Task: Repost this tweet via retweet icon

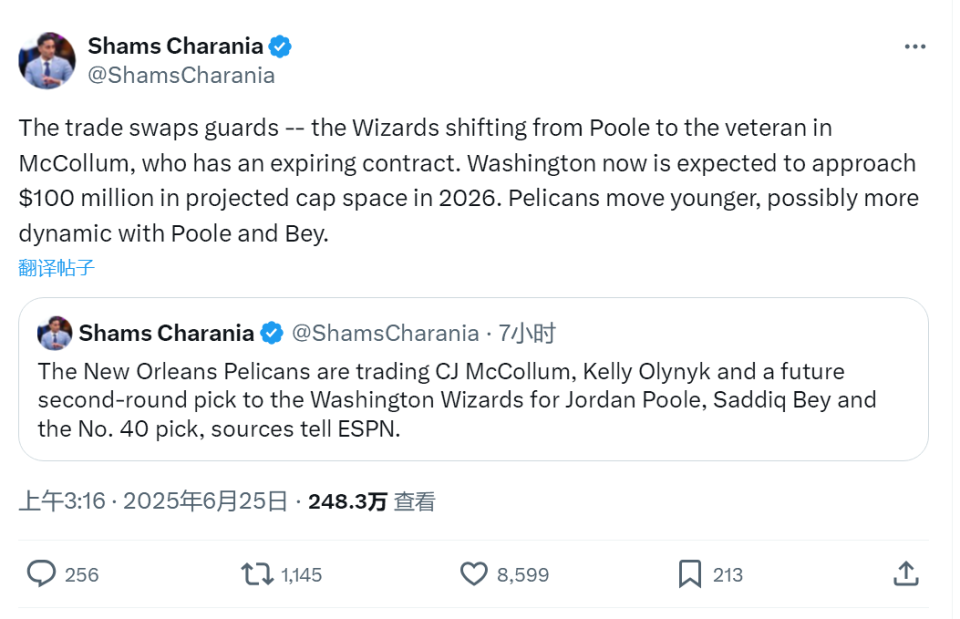Action: click(x=256, y=573)
